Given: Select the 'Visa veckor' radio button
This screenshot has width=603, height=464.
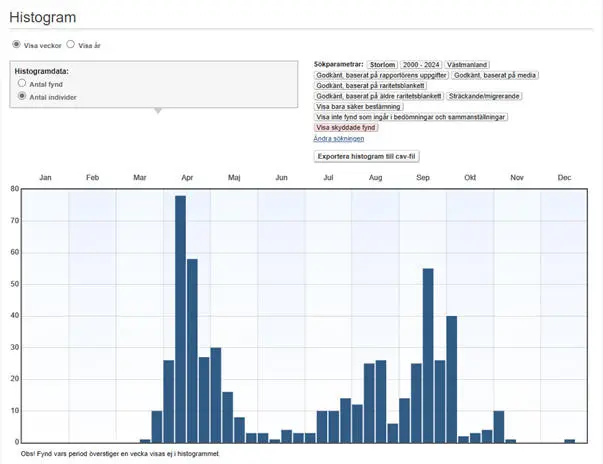Looking at the screenshot, I should point(16,45).
